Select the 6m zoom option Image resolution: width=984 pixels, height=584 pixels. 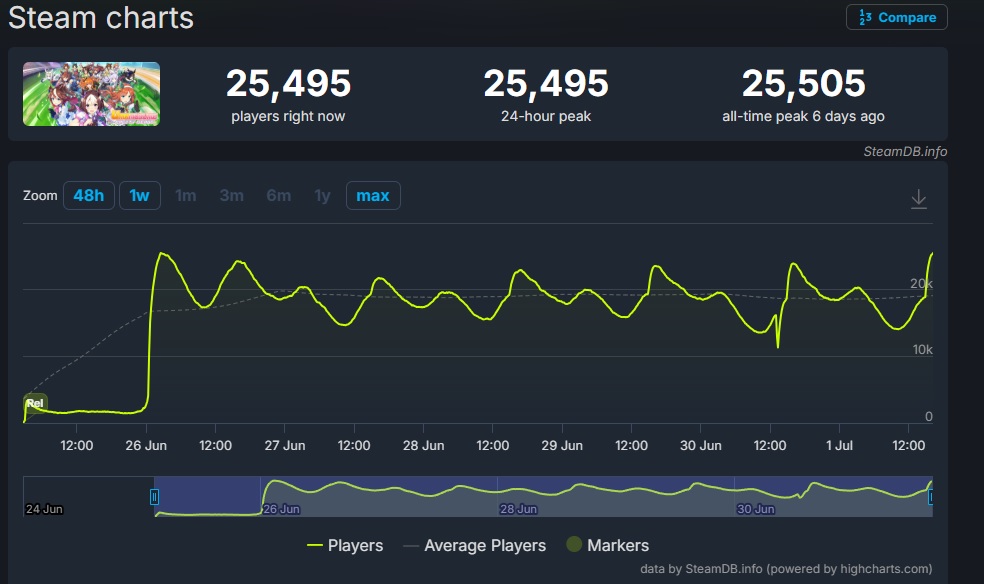[279, 196]
